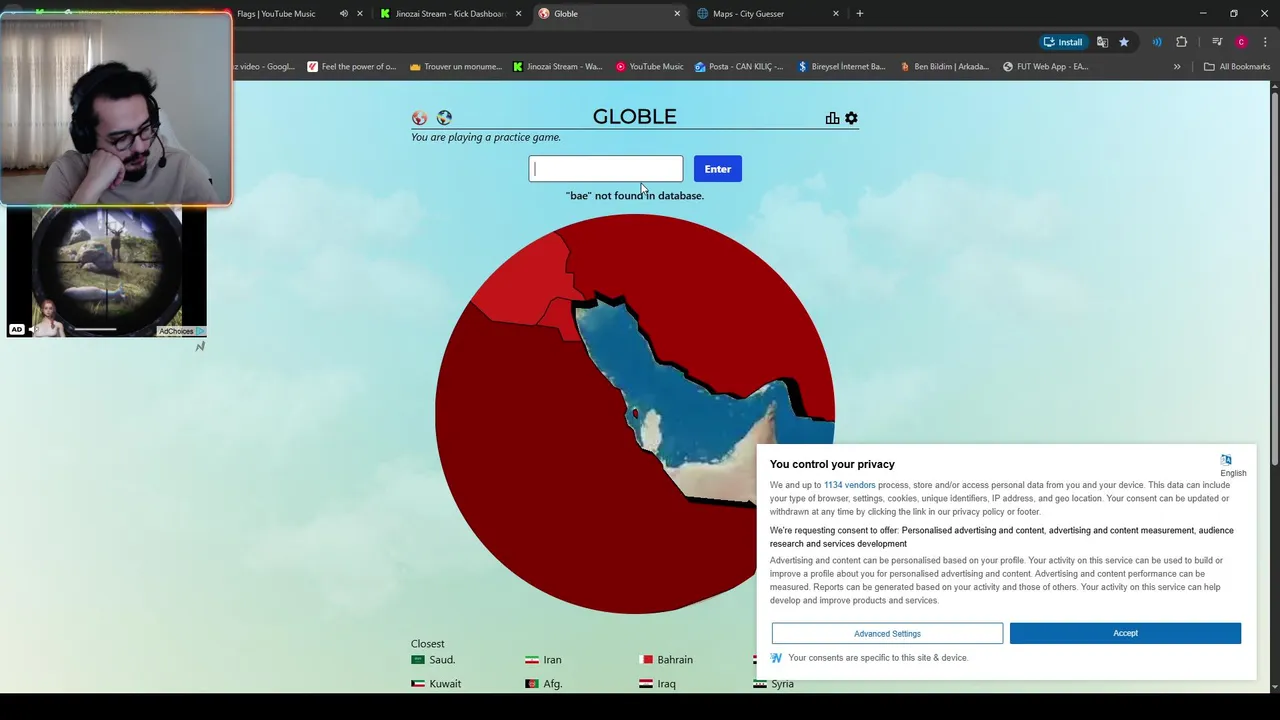Click the globe map visualization
The width and height of the screenshot is (1280, 720).
coord(634,413)
